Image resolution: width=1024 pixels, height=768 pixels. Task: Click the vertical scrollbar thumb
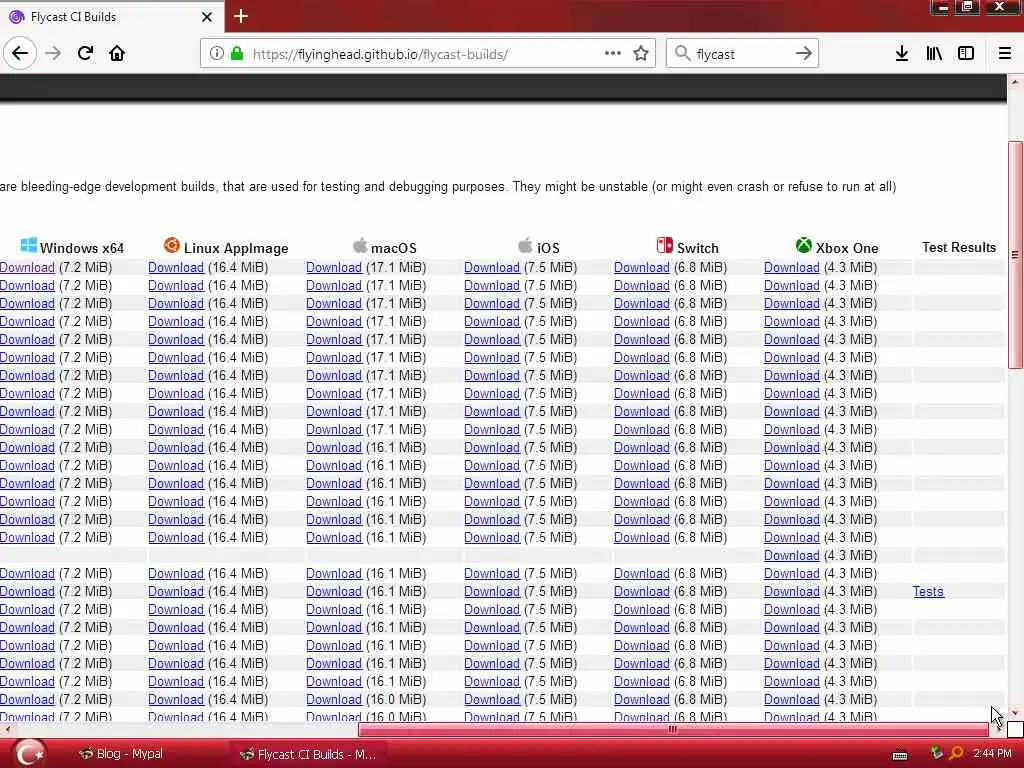pos(1015,255)
